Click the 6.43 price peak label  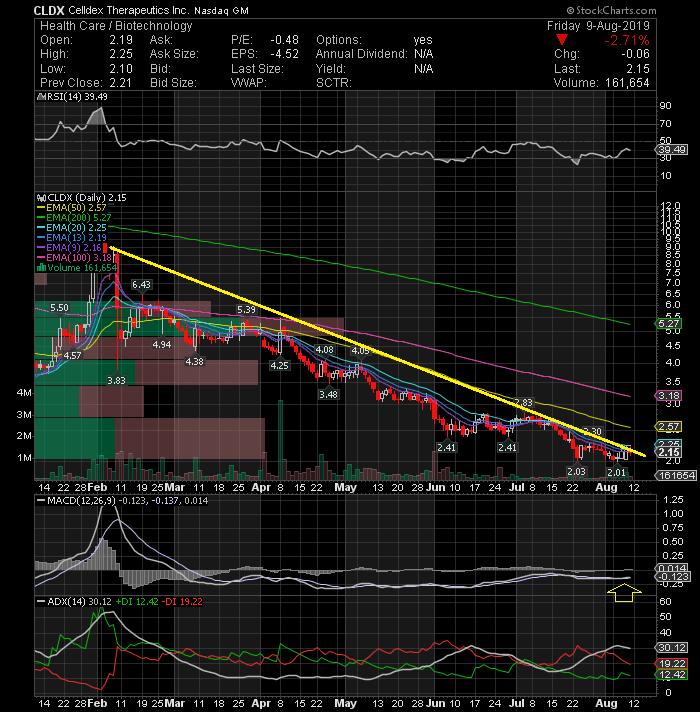pos(141,285)
